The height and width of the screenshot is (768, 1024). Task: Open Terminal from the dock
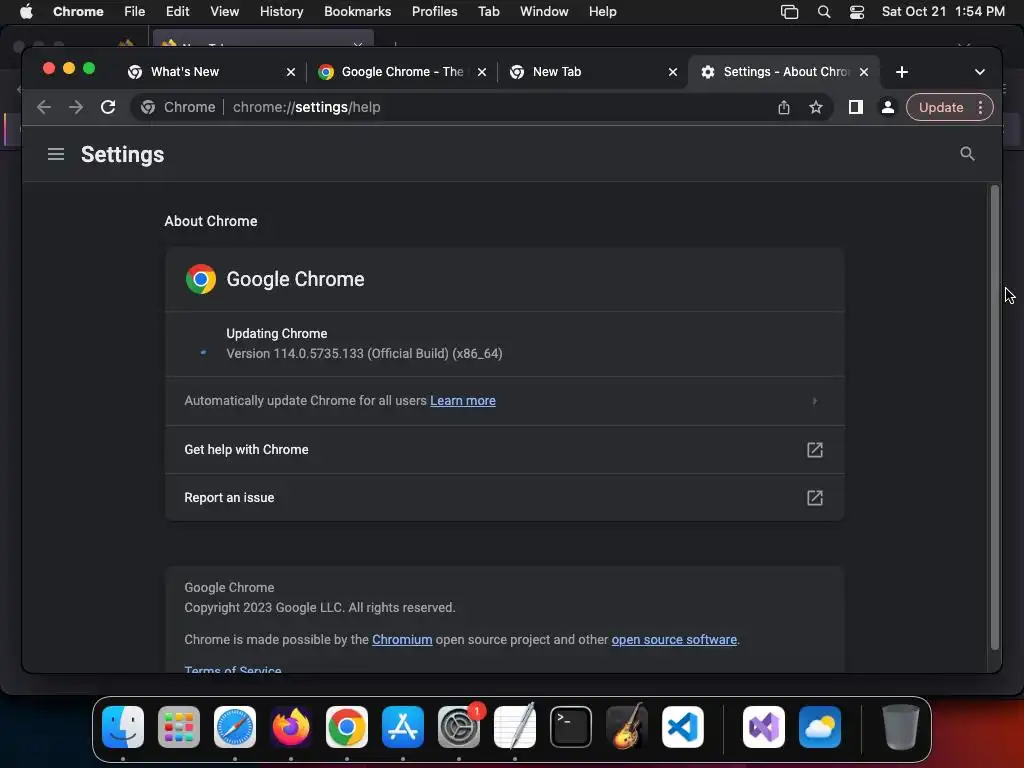point(571,727)
